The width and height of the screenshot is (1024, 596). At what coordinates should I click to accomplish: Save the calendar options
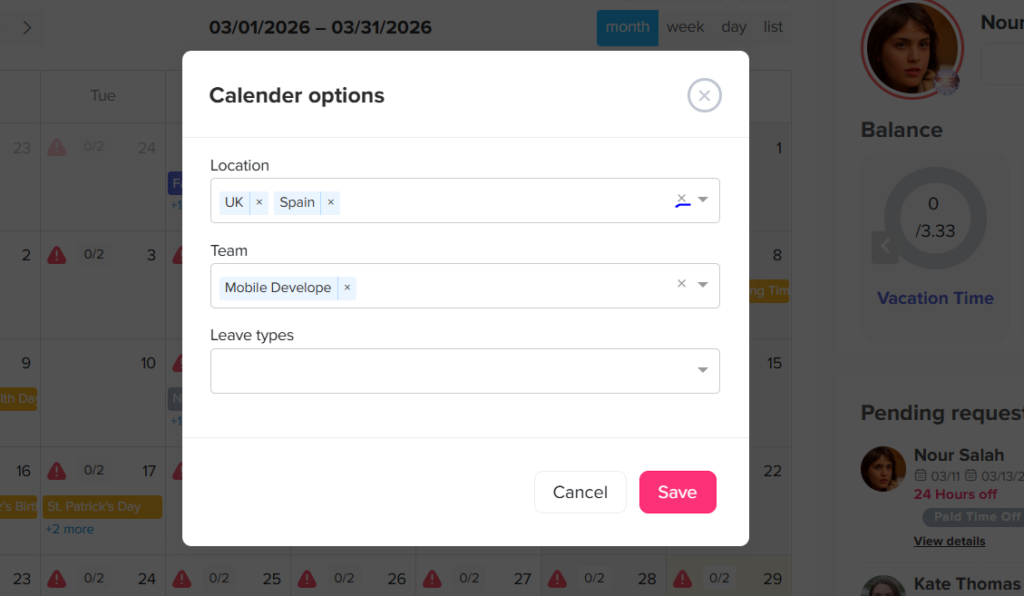coord(677,492)
